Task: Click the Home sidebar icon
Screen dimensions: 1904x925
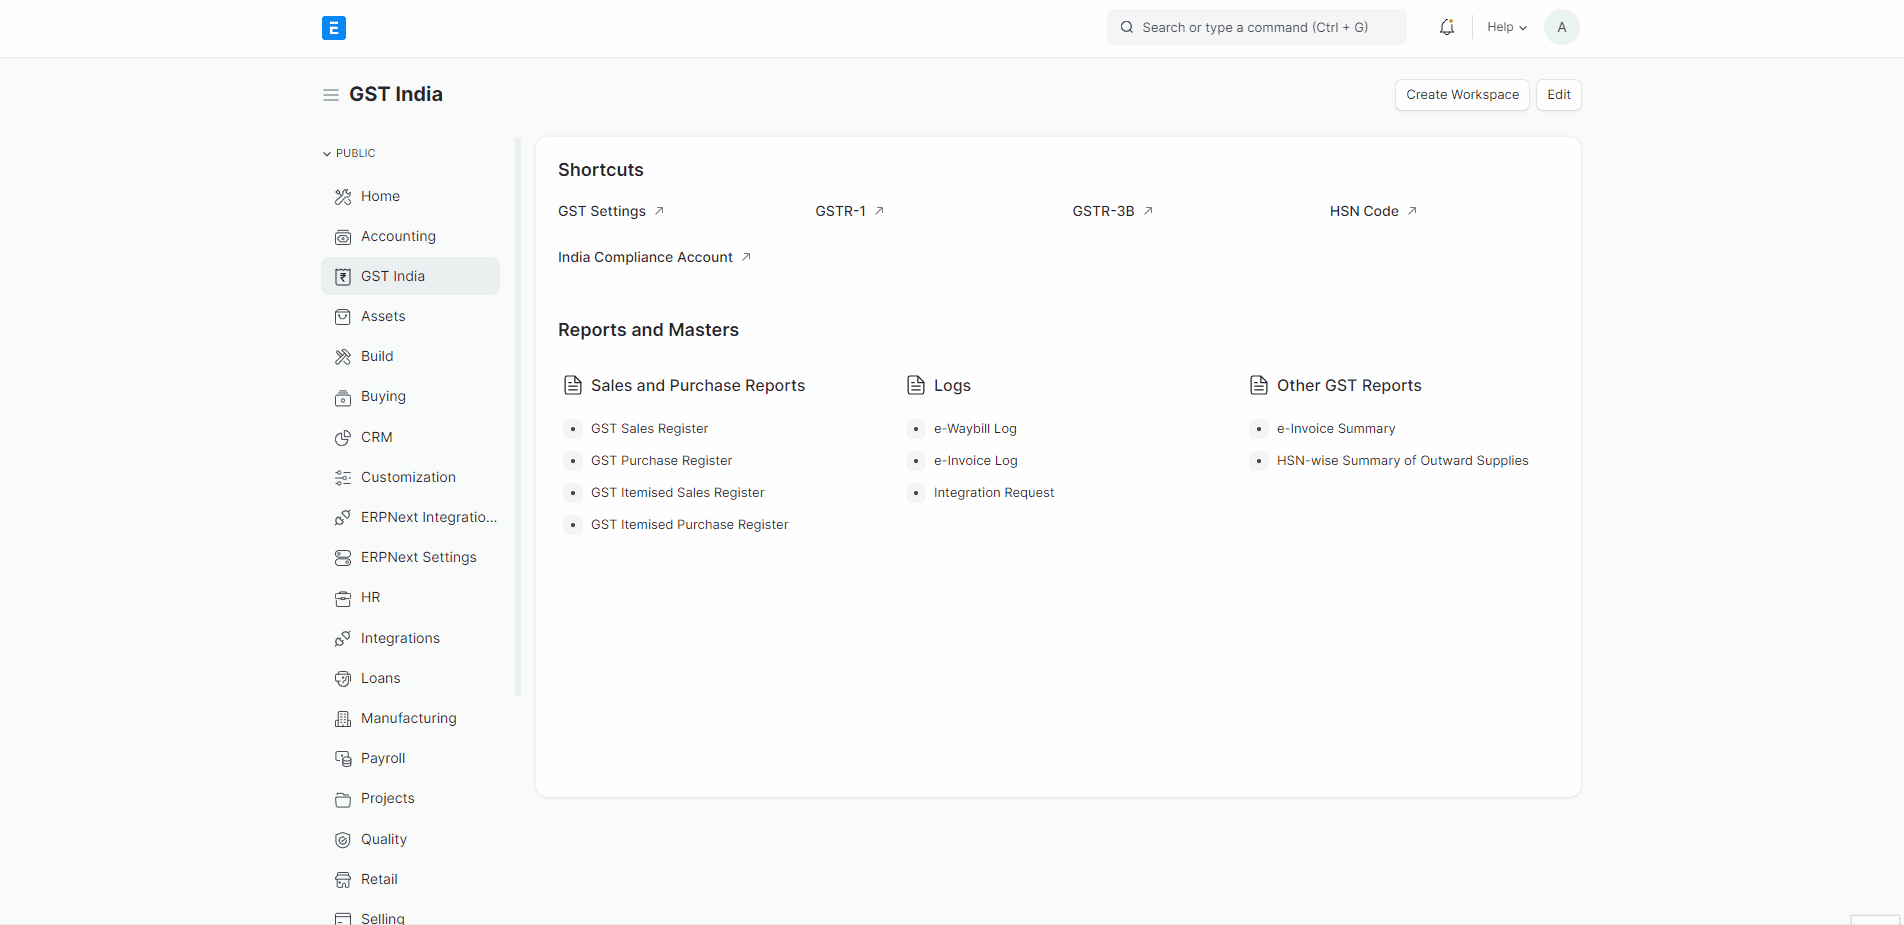Action: point(343,197)
